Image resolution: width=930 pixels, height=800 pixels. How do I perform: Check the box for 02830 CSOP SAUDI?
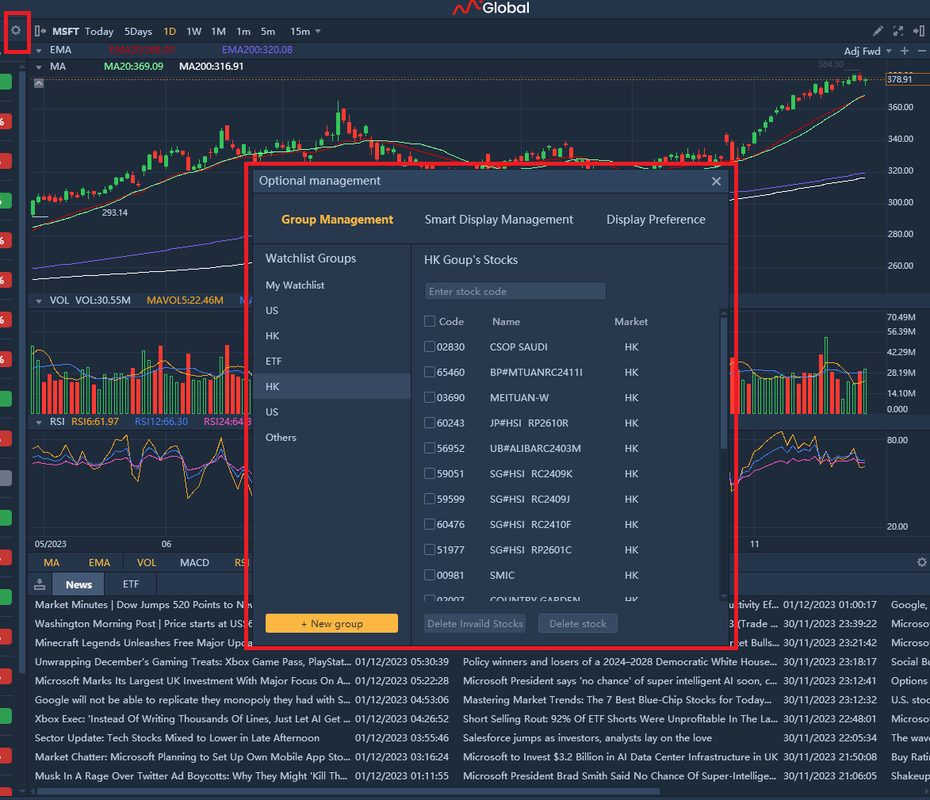click(x=429, y=346)
